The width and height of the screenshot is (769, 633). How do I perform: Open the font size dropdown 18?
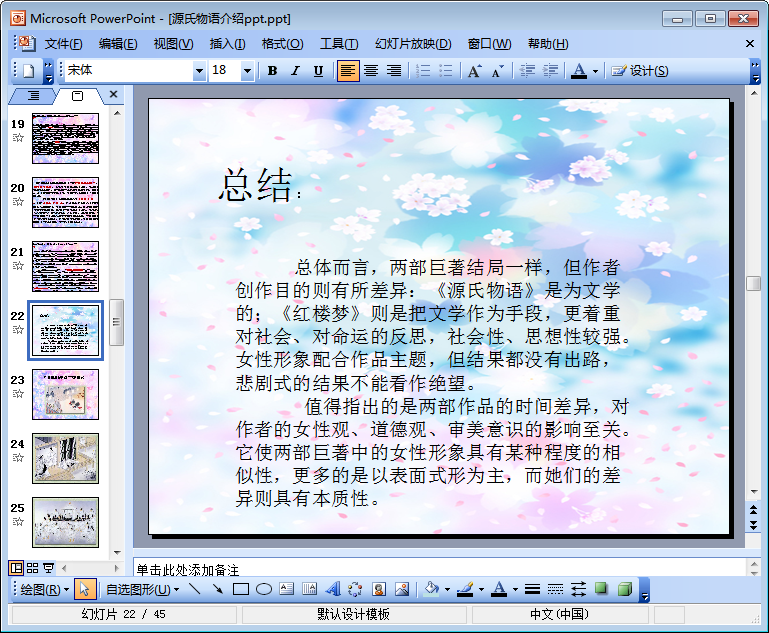point(247,71)
